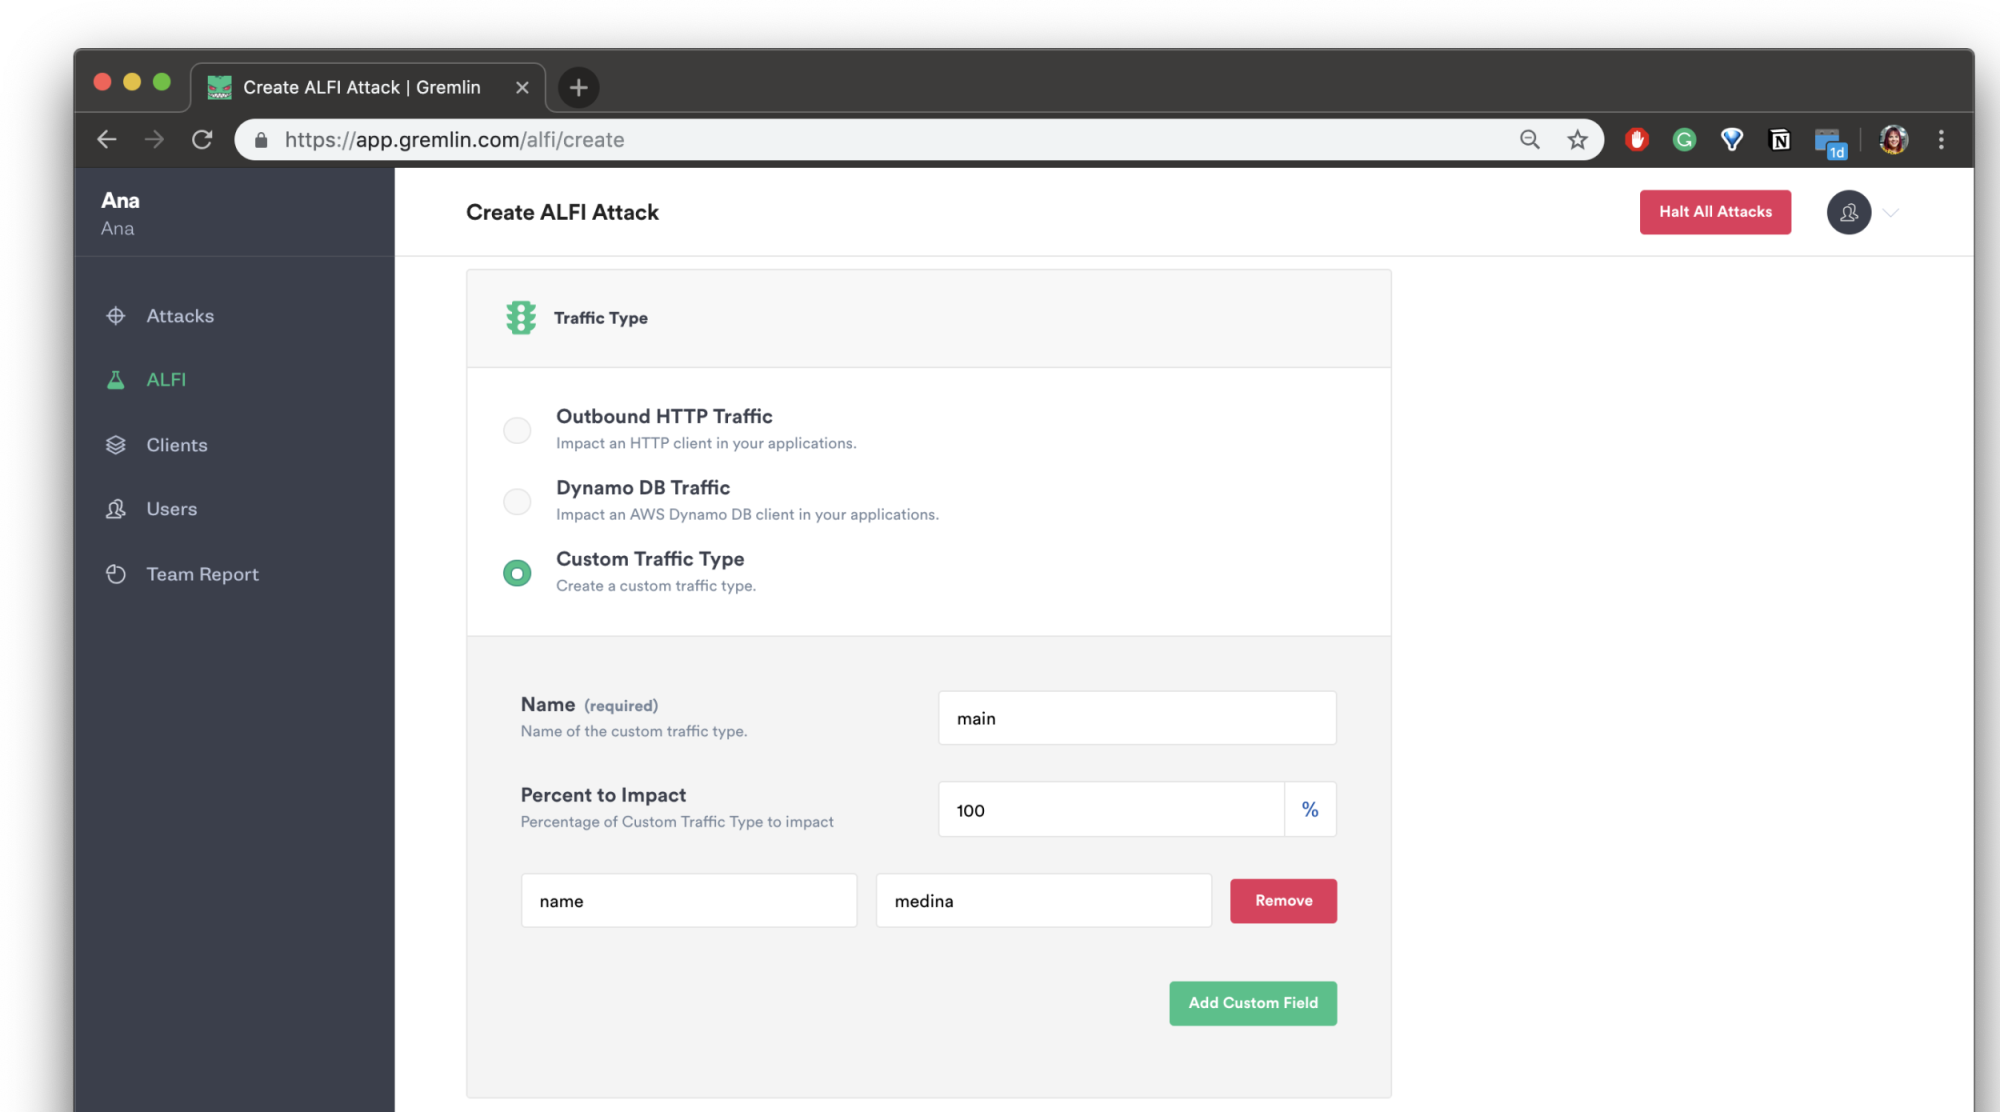Click the percent symbol beside the 100 field

click(x=1310, y=810)
